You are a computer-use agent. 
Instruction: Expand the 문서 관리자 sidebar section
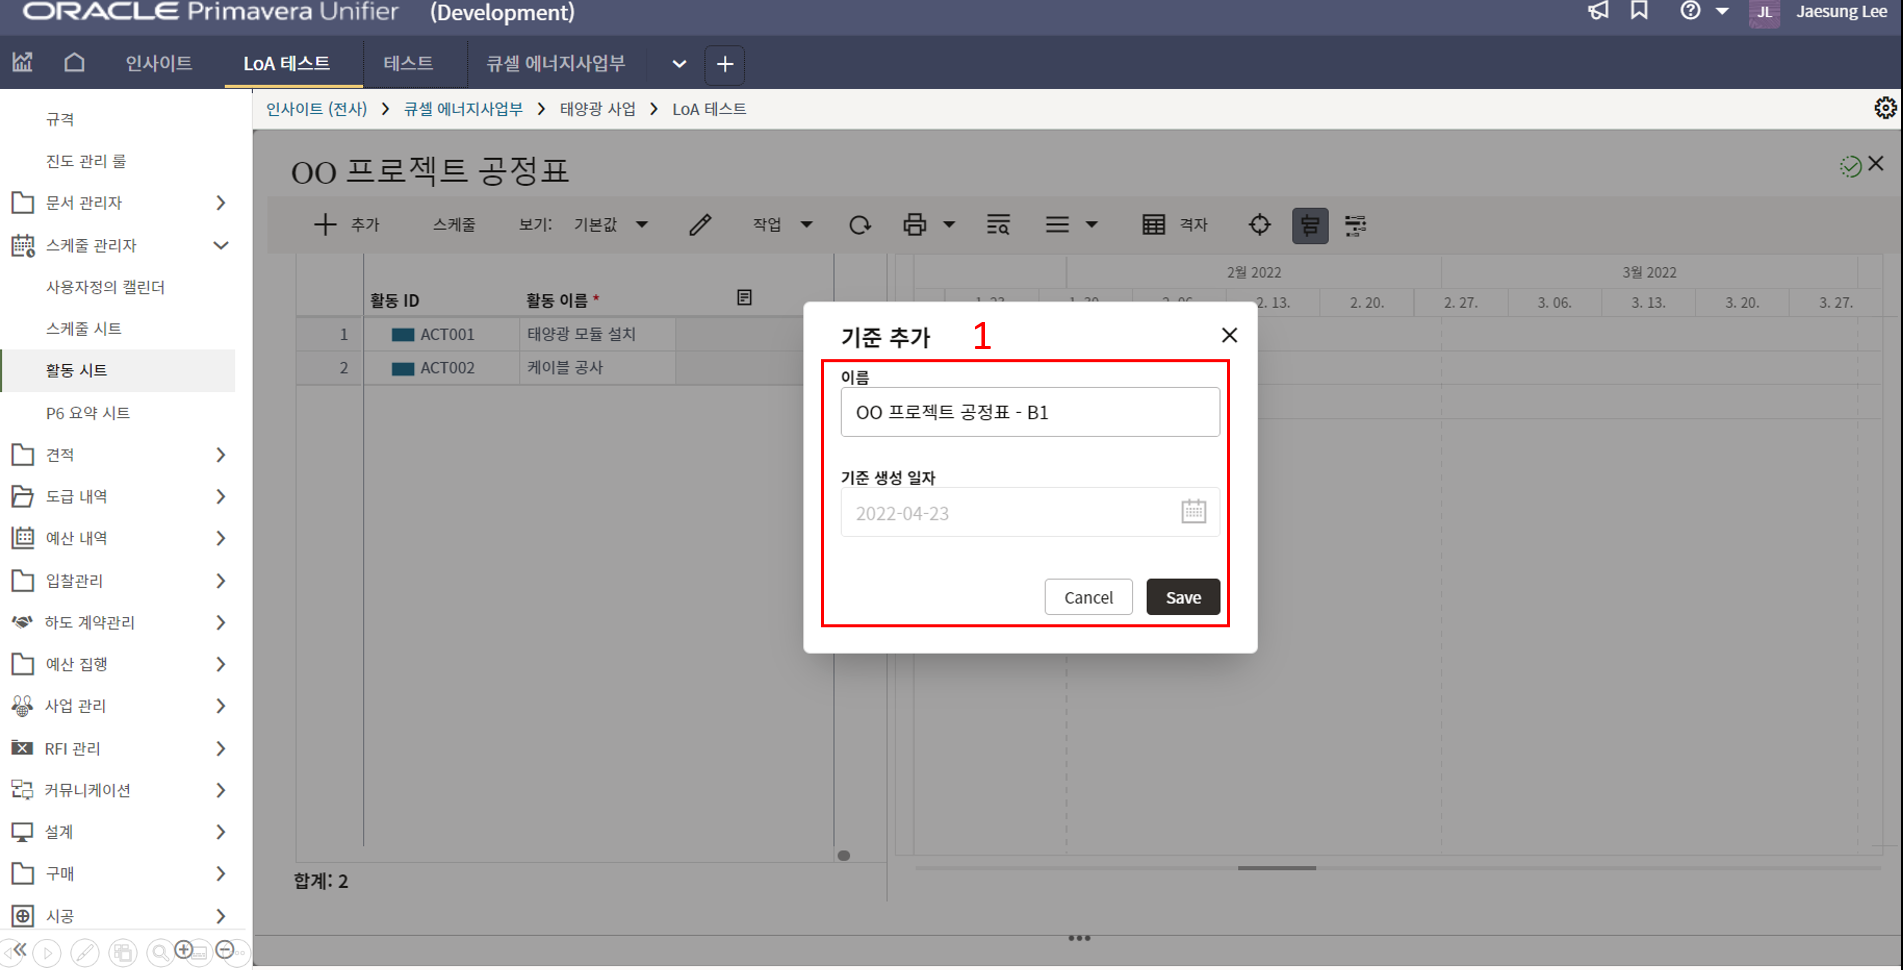point(220,203)
